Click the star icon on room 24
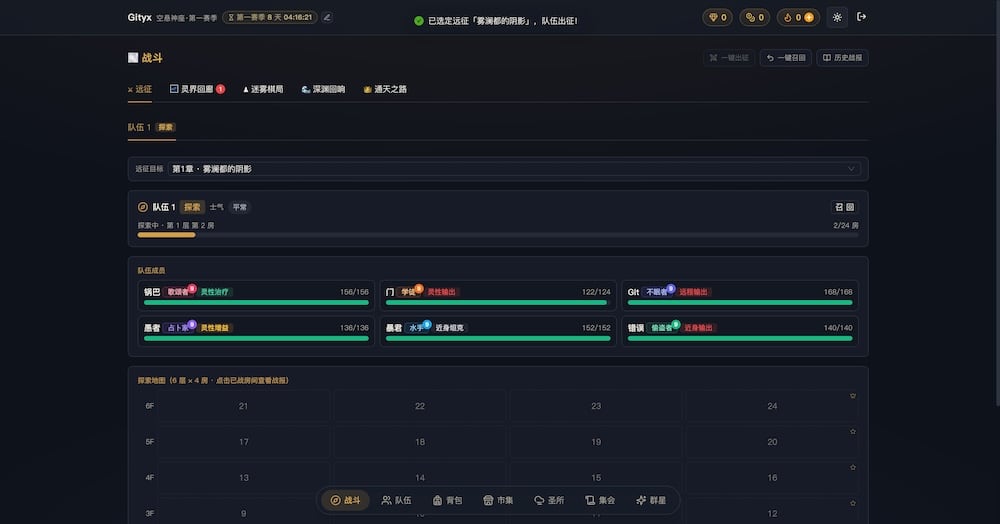 [x=853, y=396]
